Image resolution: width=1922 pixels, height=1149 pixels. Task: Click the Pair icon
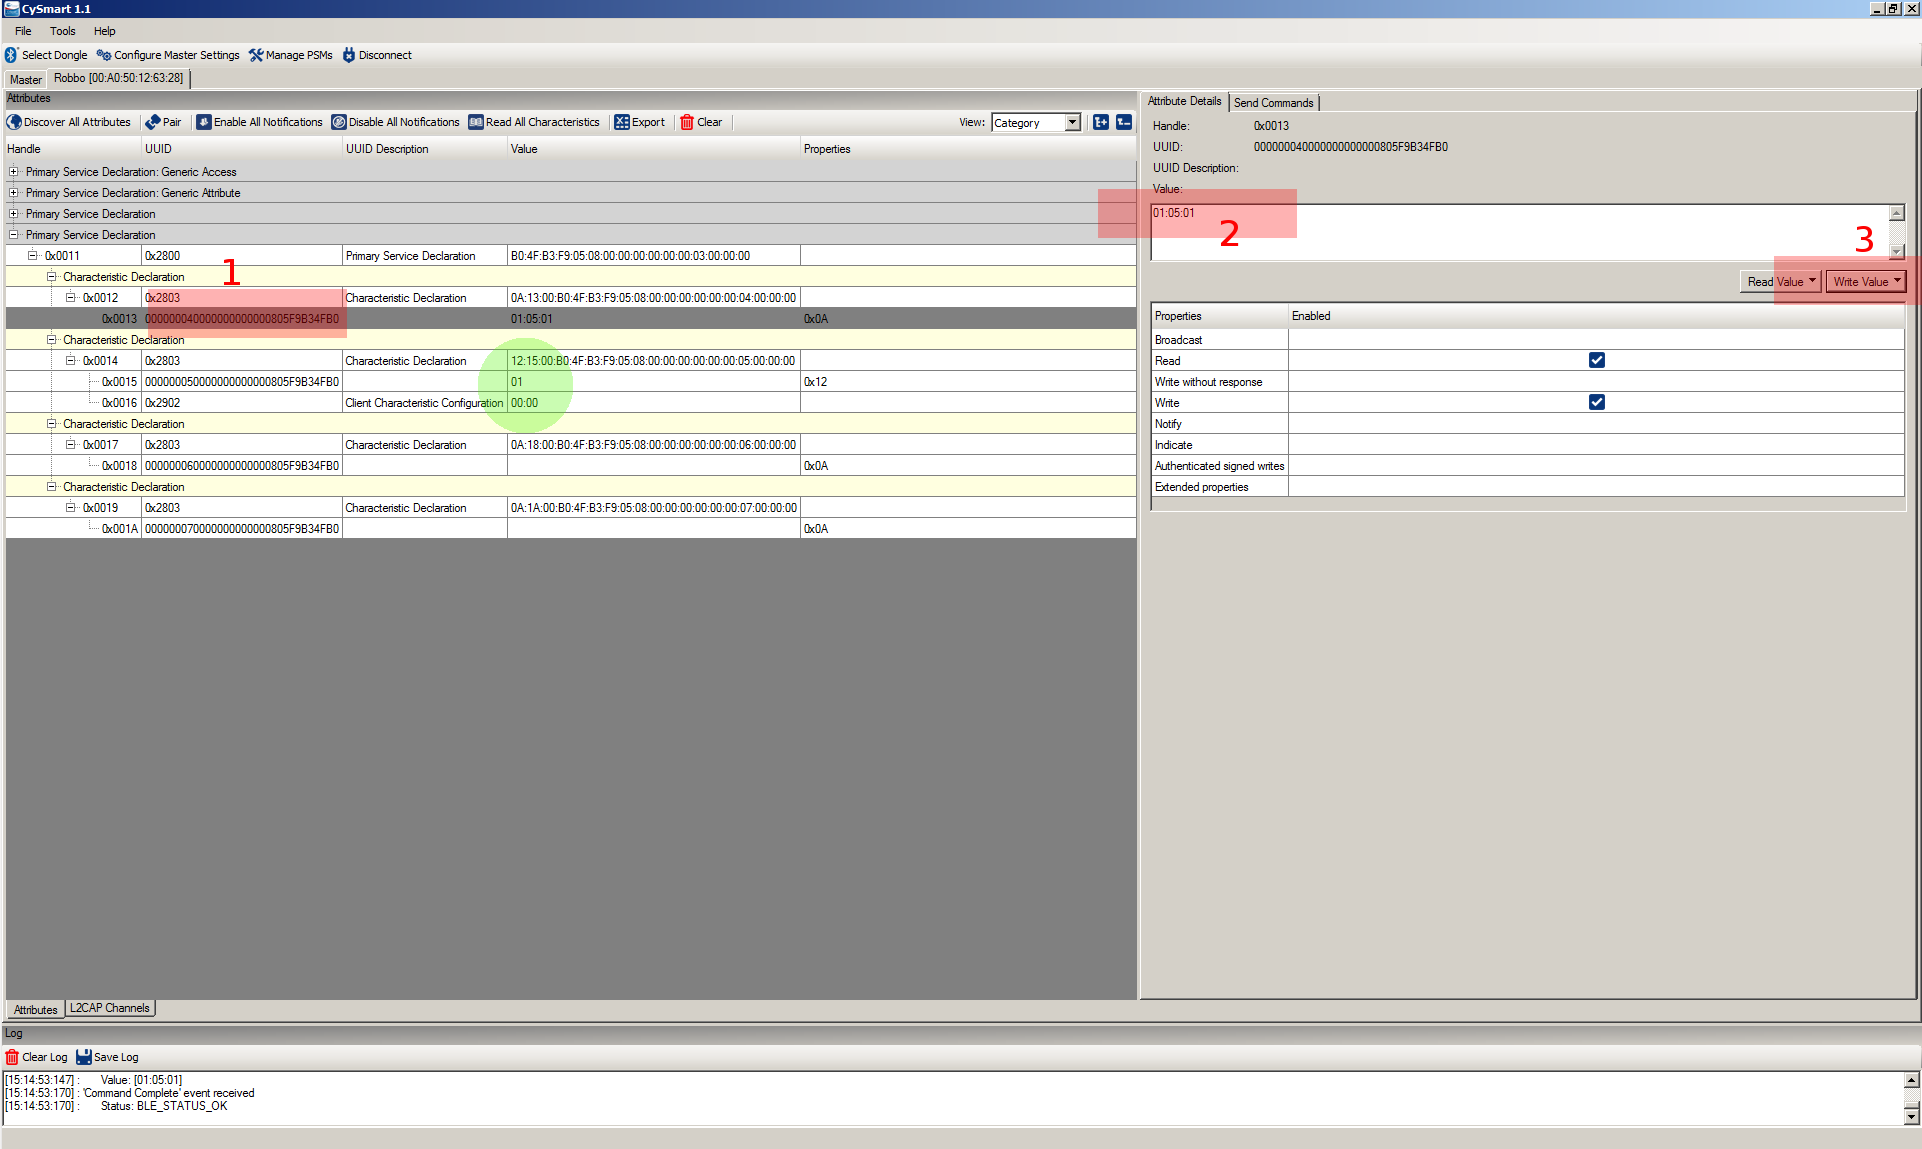(x=153, y=122)
